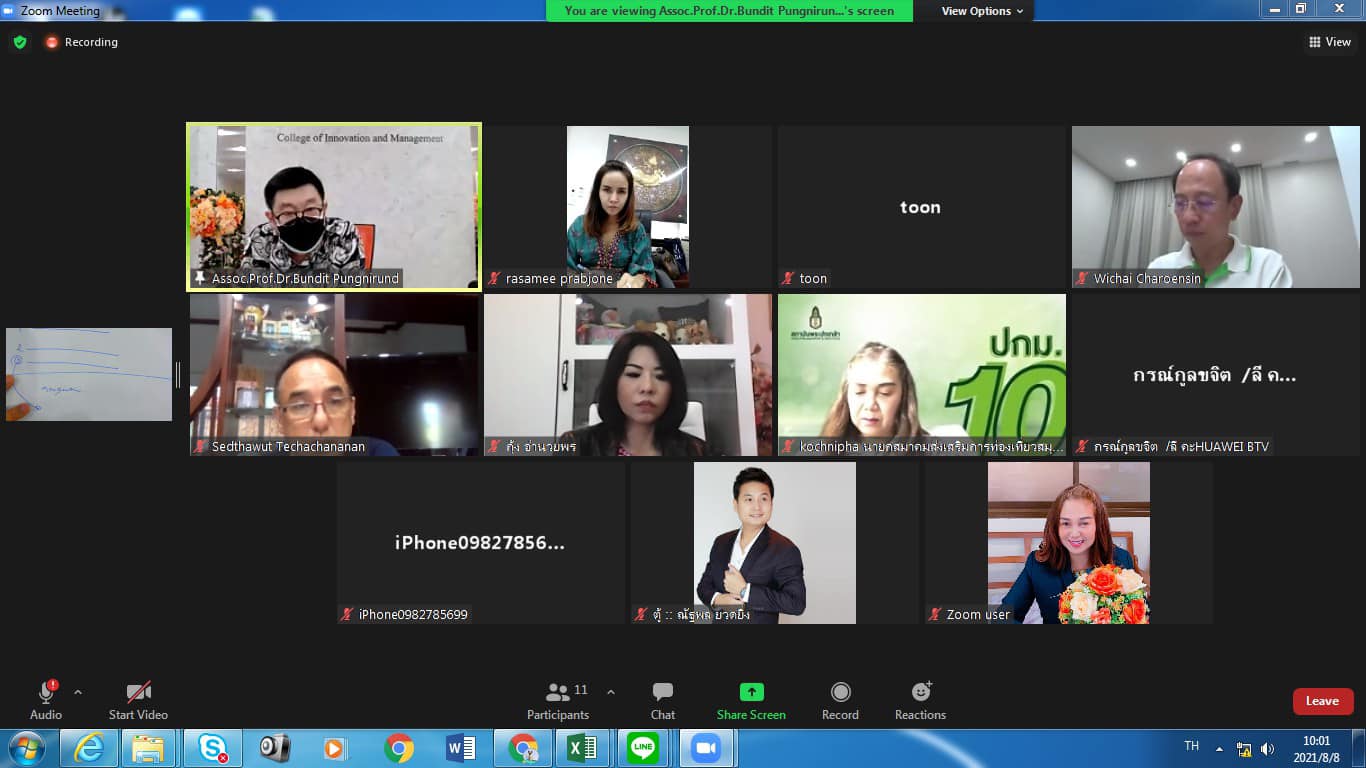The height and width of the screenshot is (768, 1366).
Task: Click the panel divider handle beside the shared screen
Action: point(178,375)
